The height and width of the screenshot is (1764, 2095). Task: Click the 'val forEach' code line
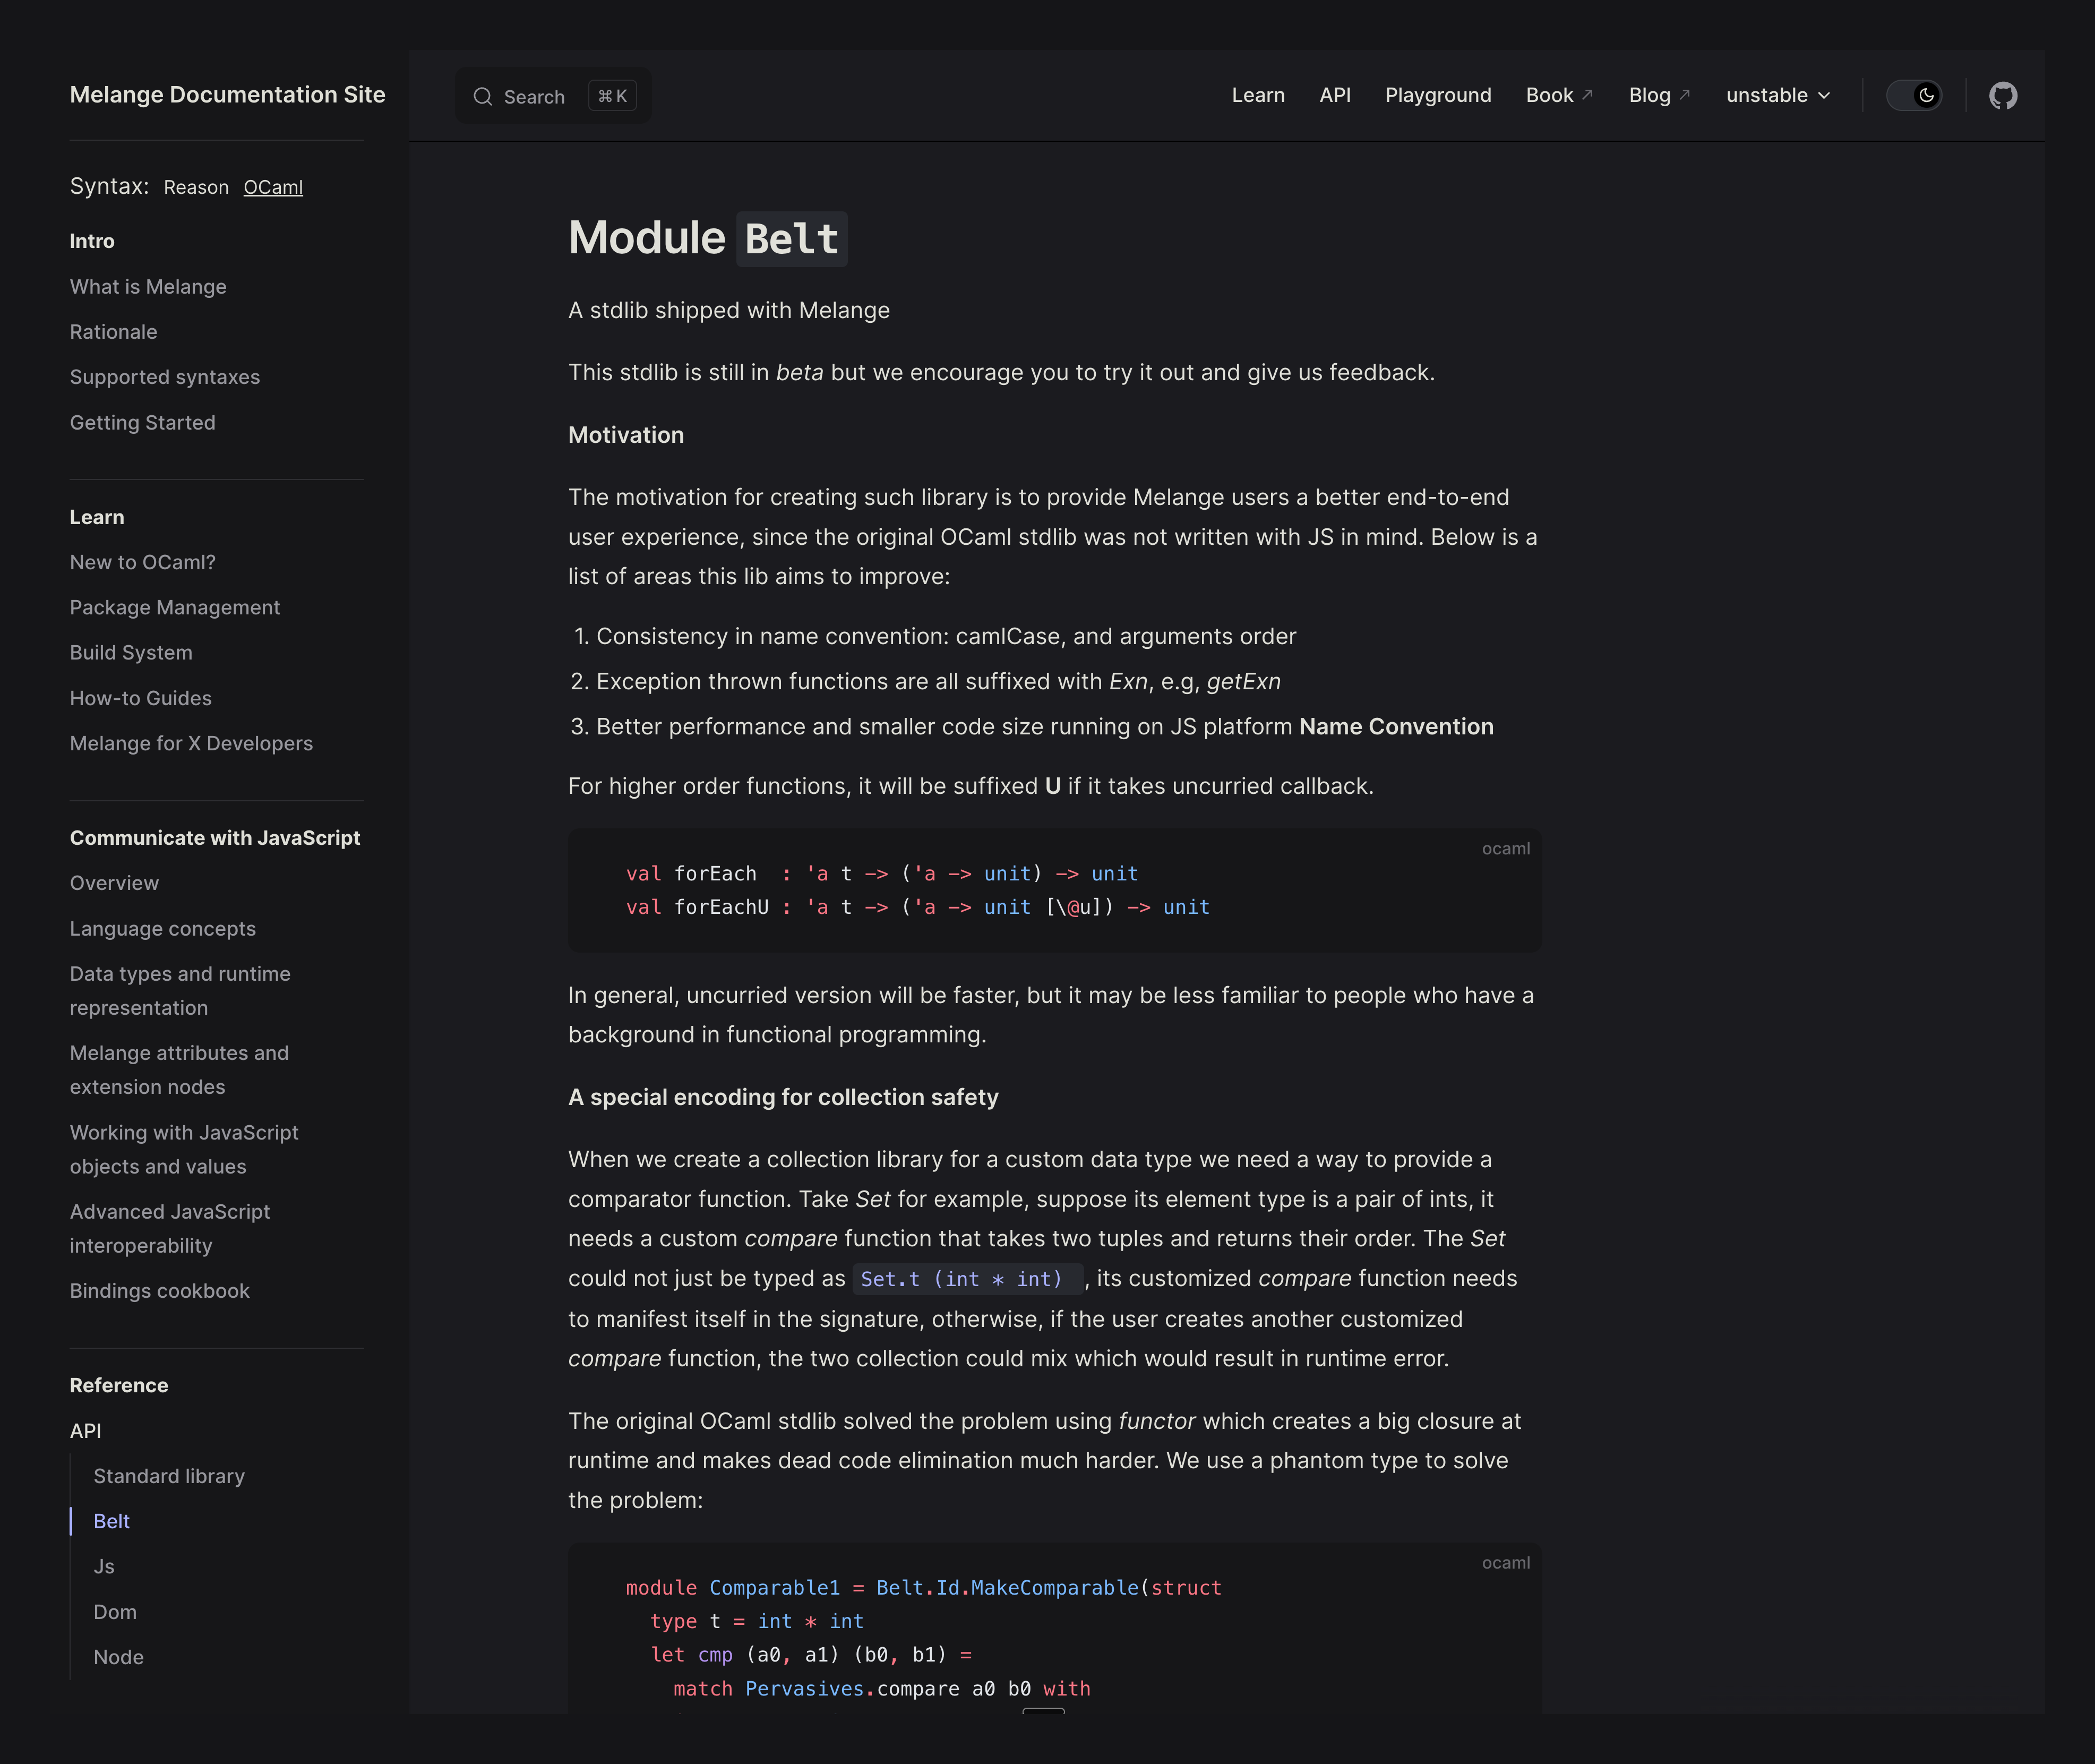tap(882, 874)
